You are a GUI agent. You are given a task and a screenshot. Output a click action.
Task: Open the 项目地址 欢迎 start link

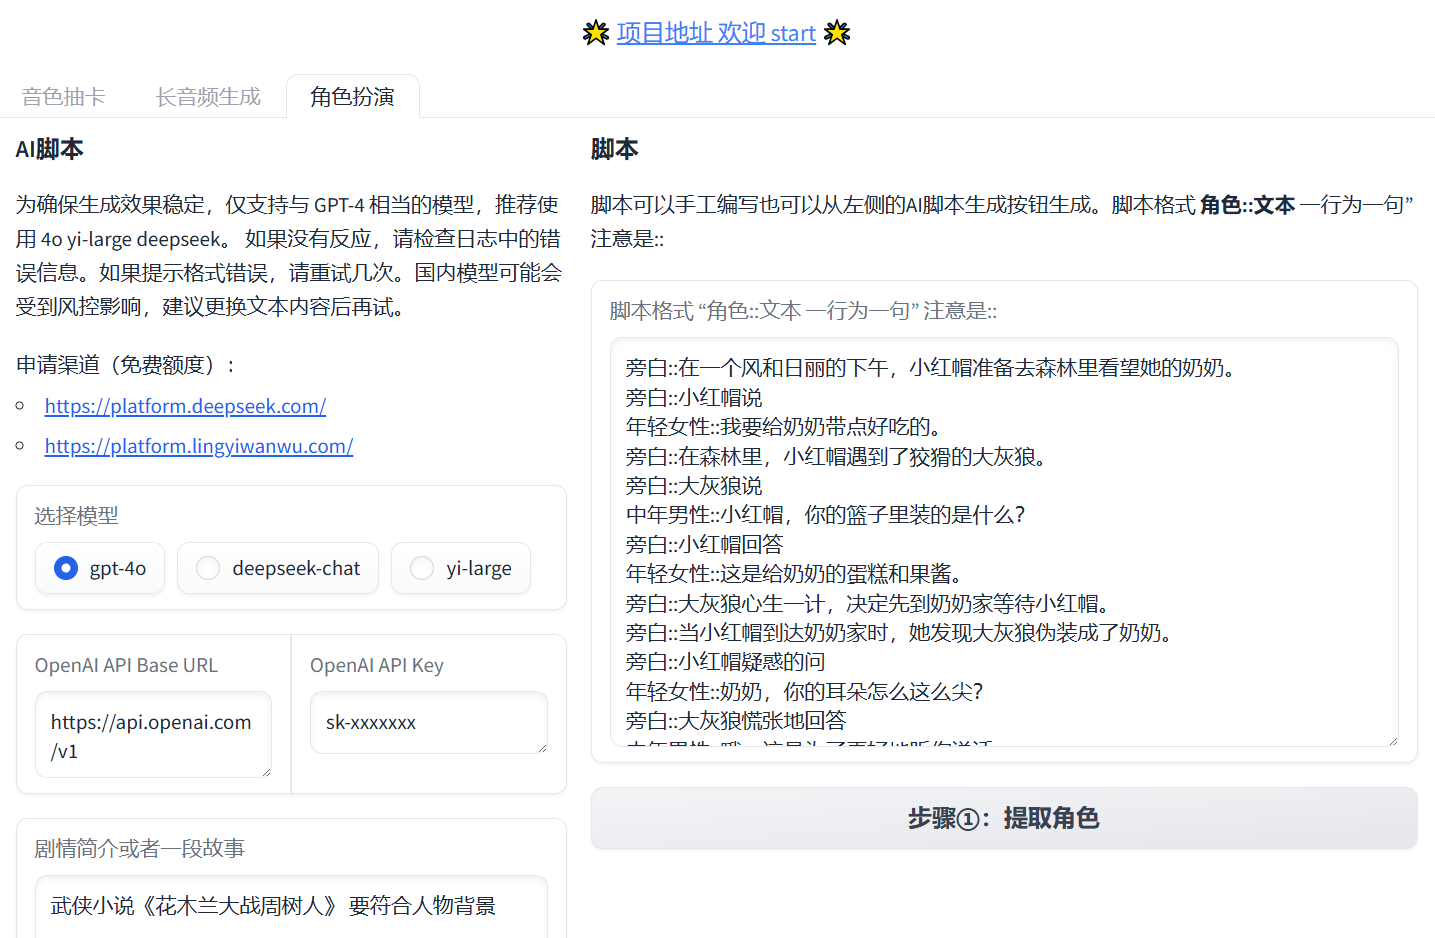pyautogui.click(x=716, y=33)
